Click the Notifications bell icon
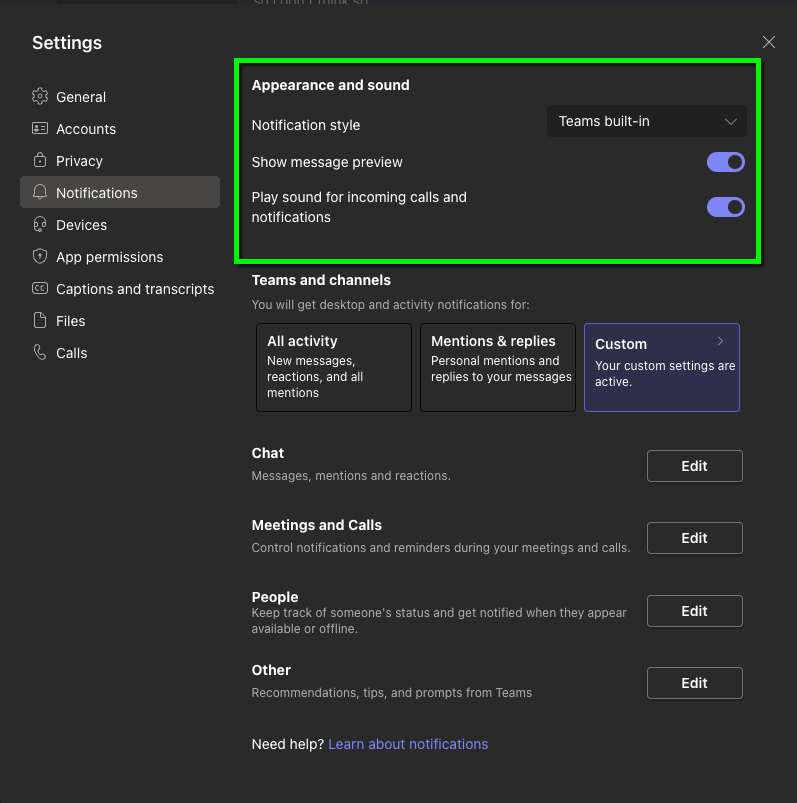Screen dimensions: 797x803 click(40, 192)
